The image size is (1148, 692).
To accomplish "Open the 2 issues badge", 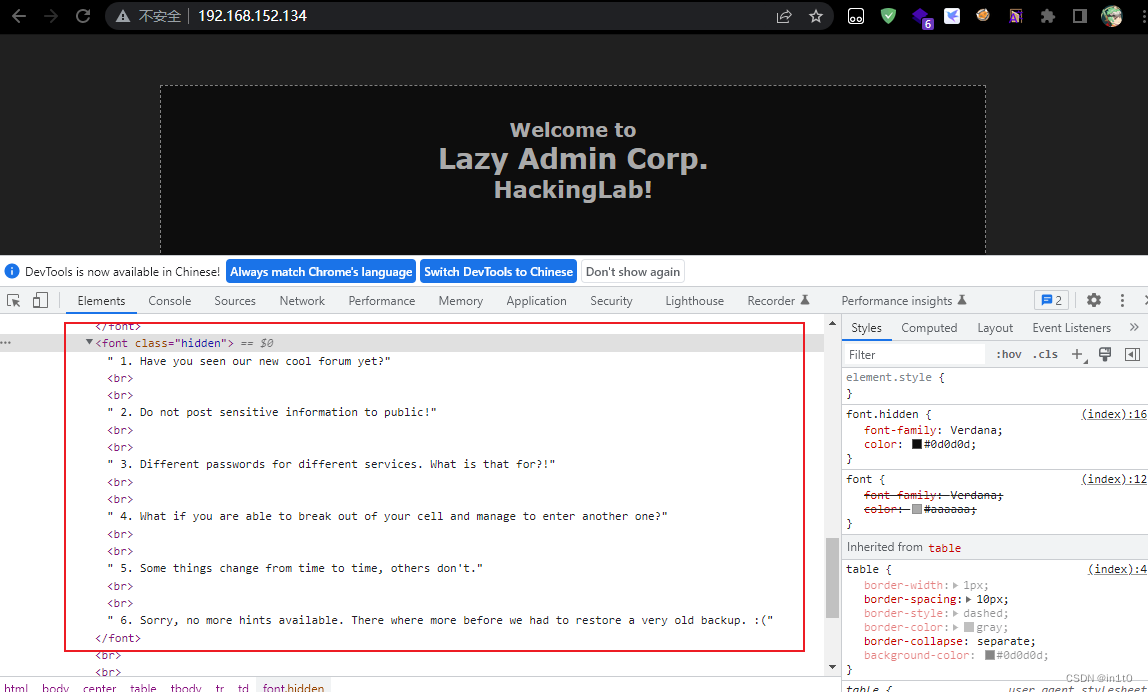I will point(1051,300).
